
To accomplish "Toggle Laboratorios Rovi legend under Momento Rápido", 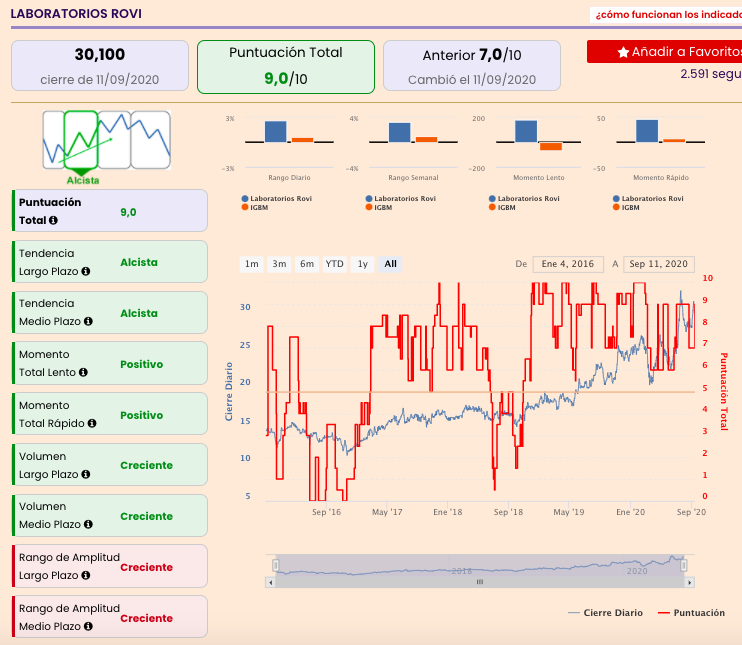I will click(x=648, y=199).
